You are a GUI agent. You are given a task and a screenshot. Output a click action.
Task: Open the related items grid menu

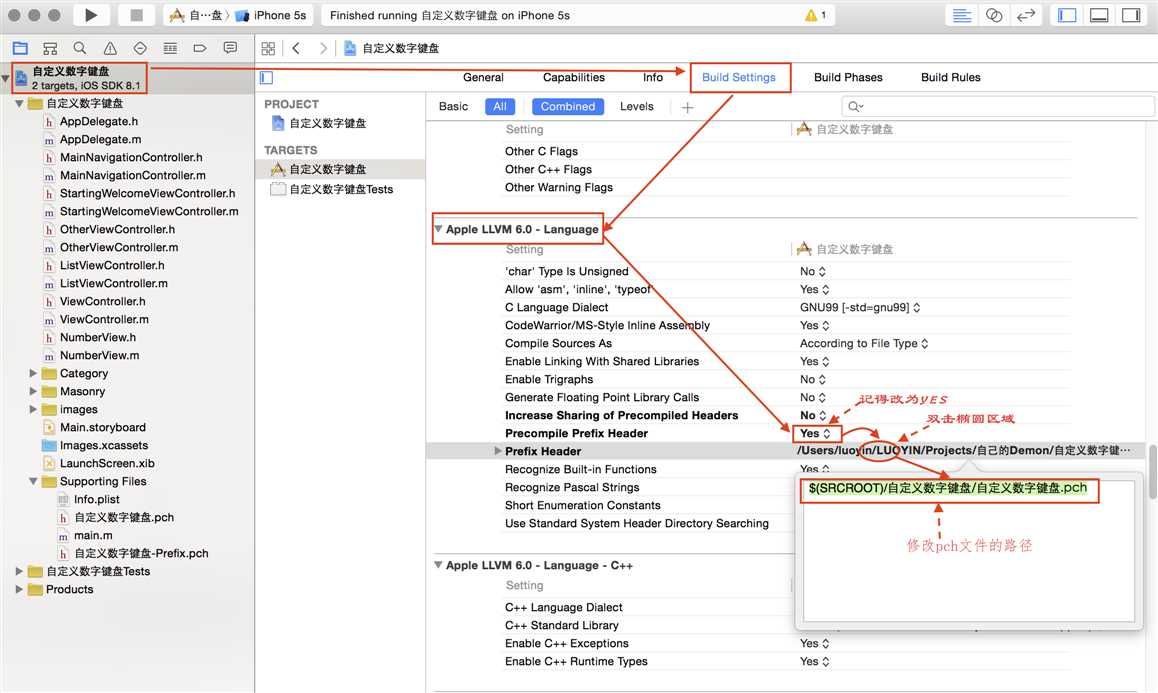click(x=268, y=48)
